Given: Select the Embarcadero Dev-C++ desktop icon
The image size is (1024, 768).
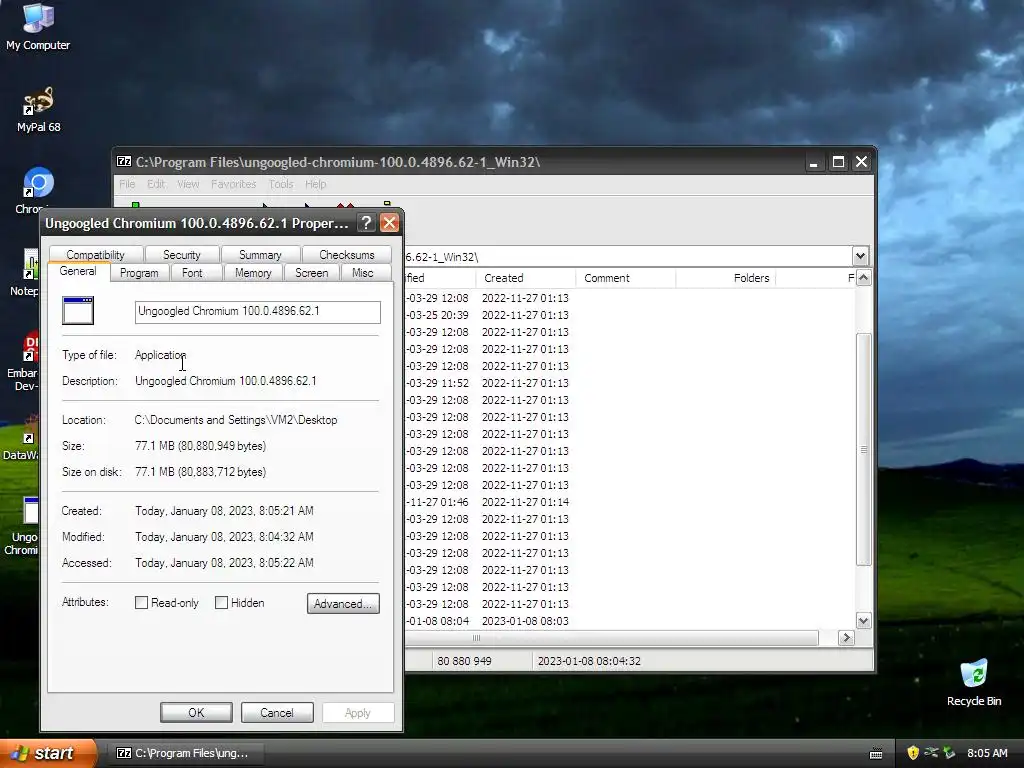Looking at the screenshot, I should pyautogui.click(x=31, y=347).
